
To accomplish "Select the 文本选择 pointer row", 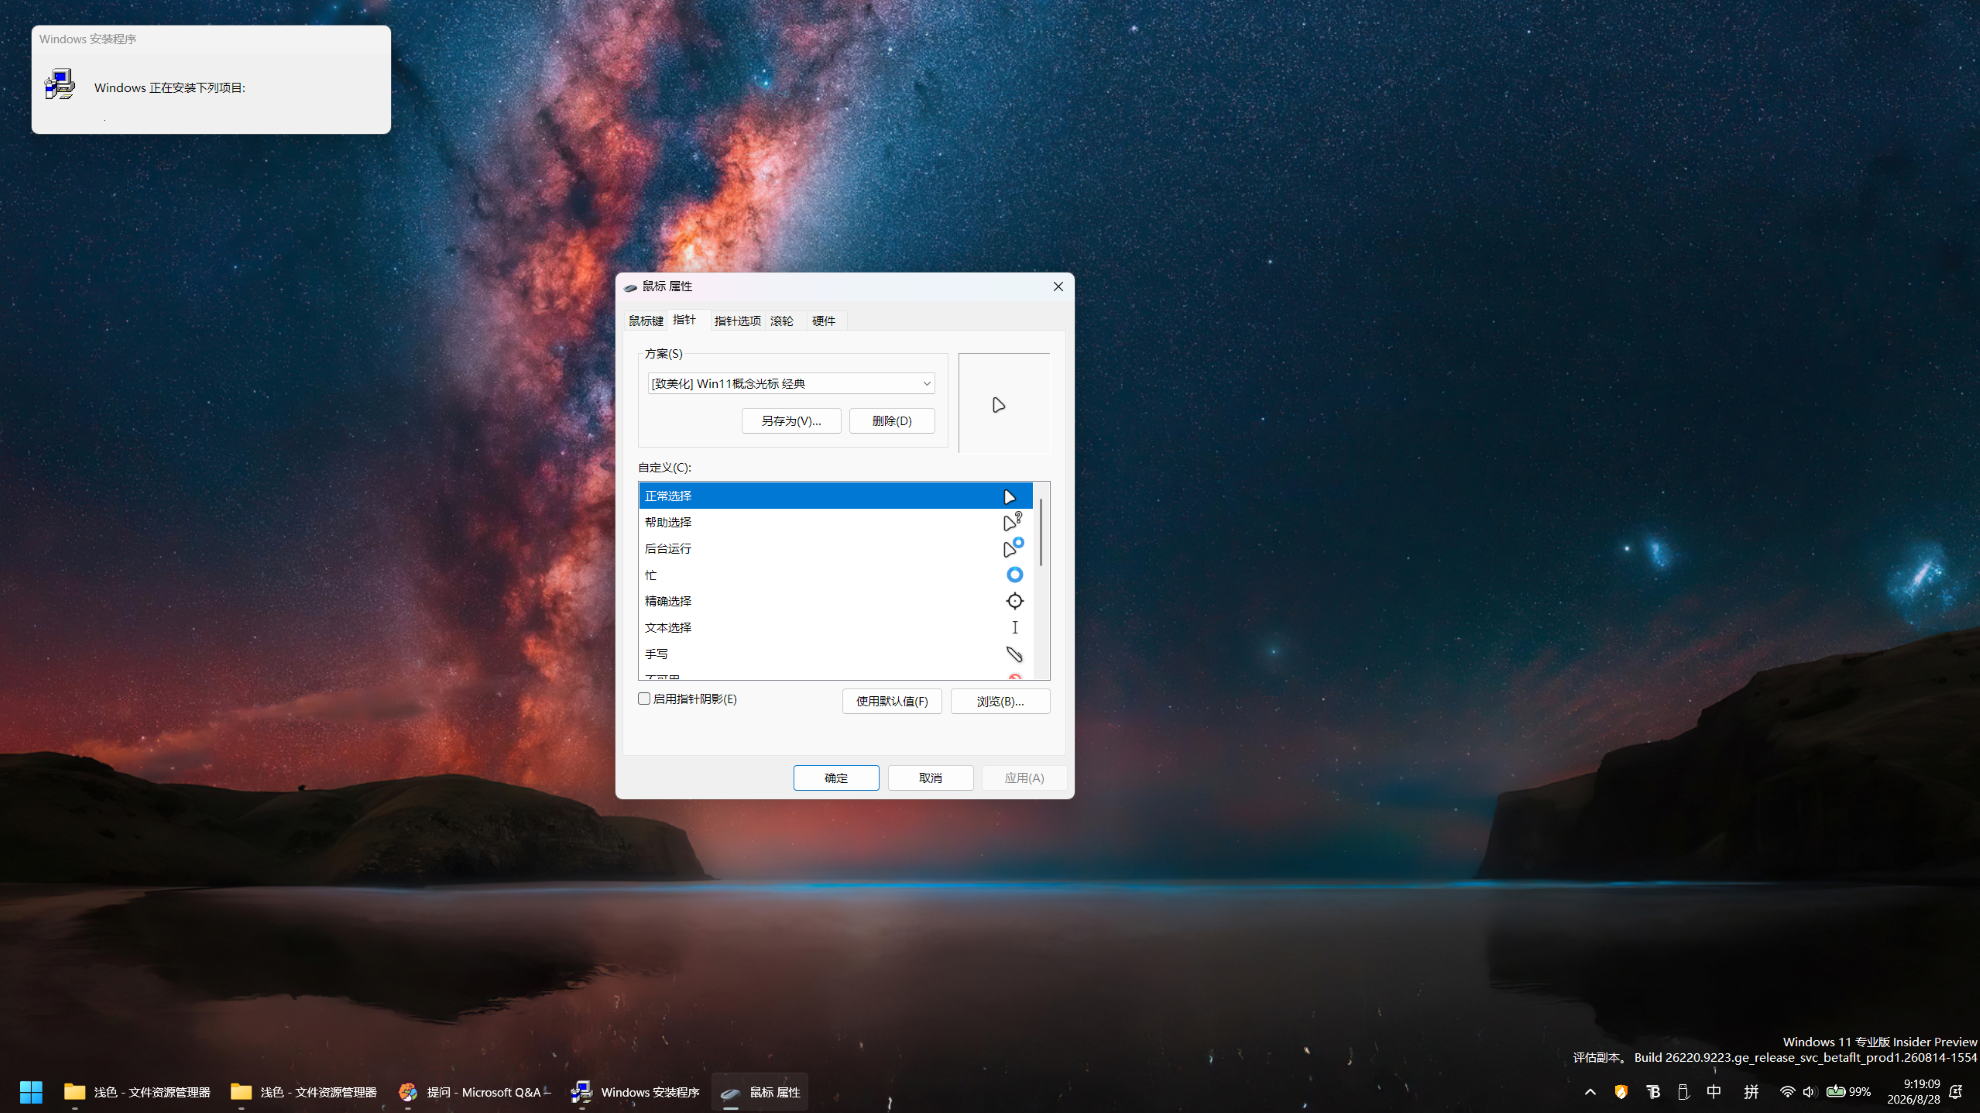I will tap(836, 628).
